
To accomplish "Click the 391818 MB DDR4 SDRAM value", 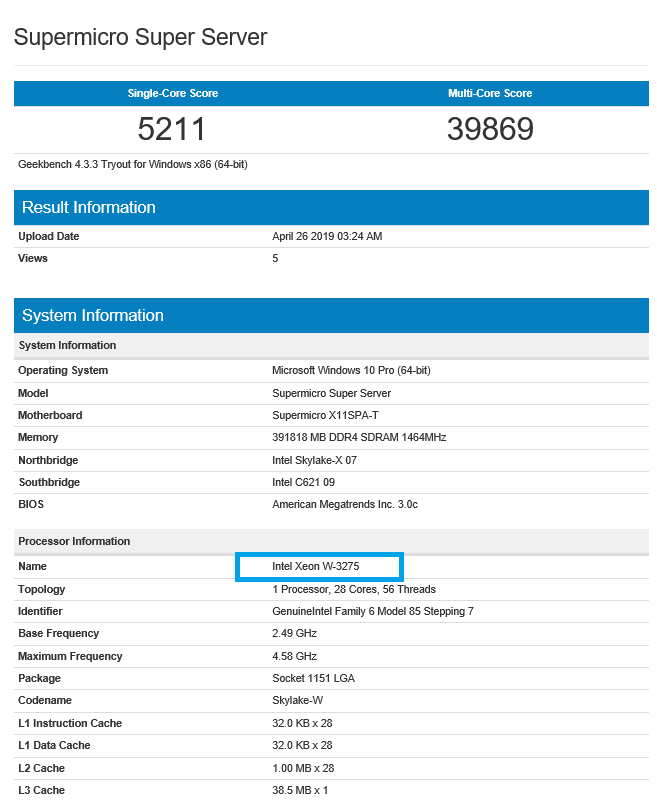I will (x=359, y=437).
